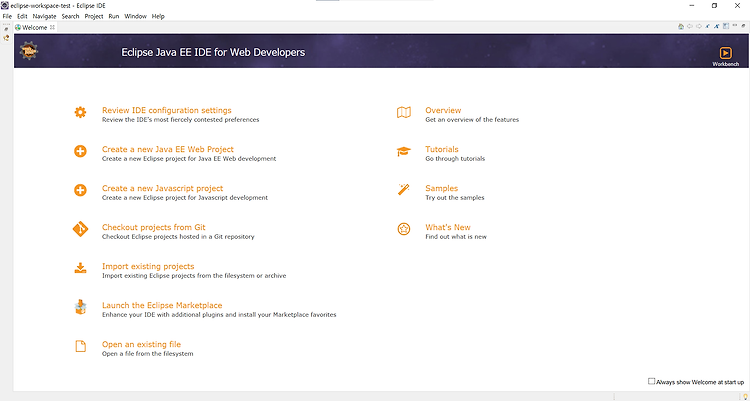Click the Magnify font size icon

click(x=717, y=26)
